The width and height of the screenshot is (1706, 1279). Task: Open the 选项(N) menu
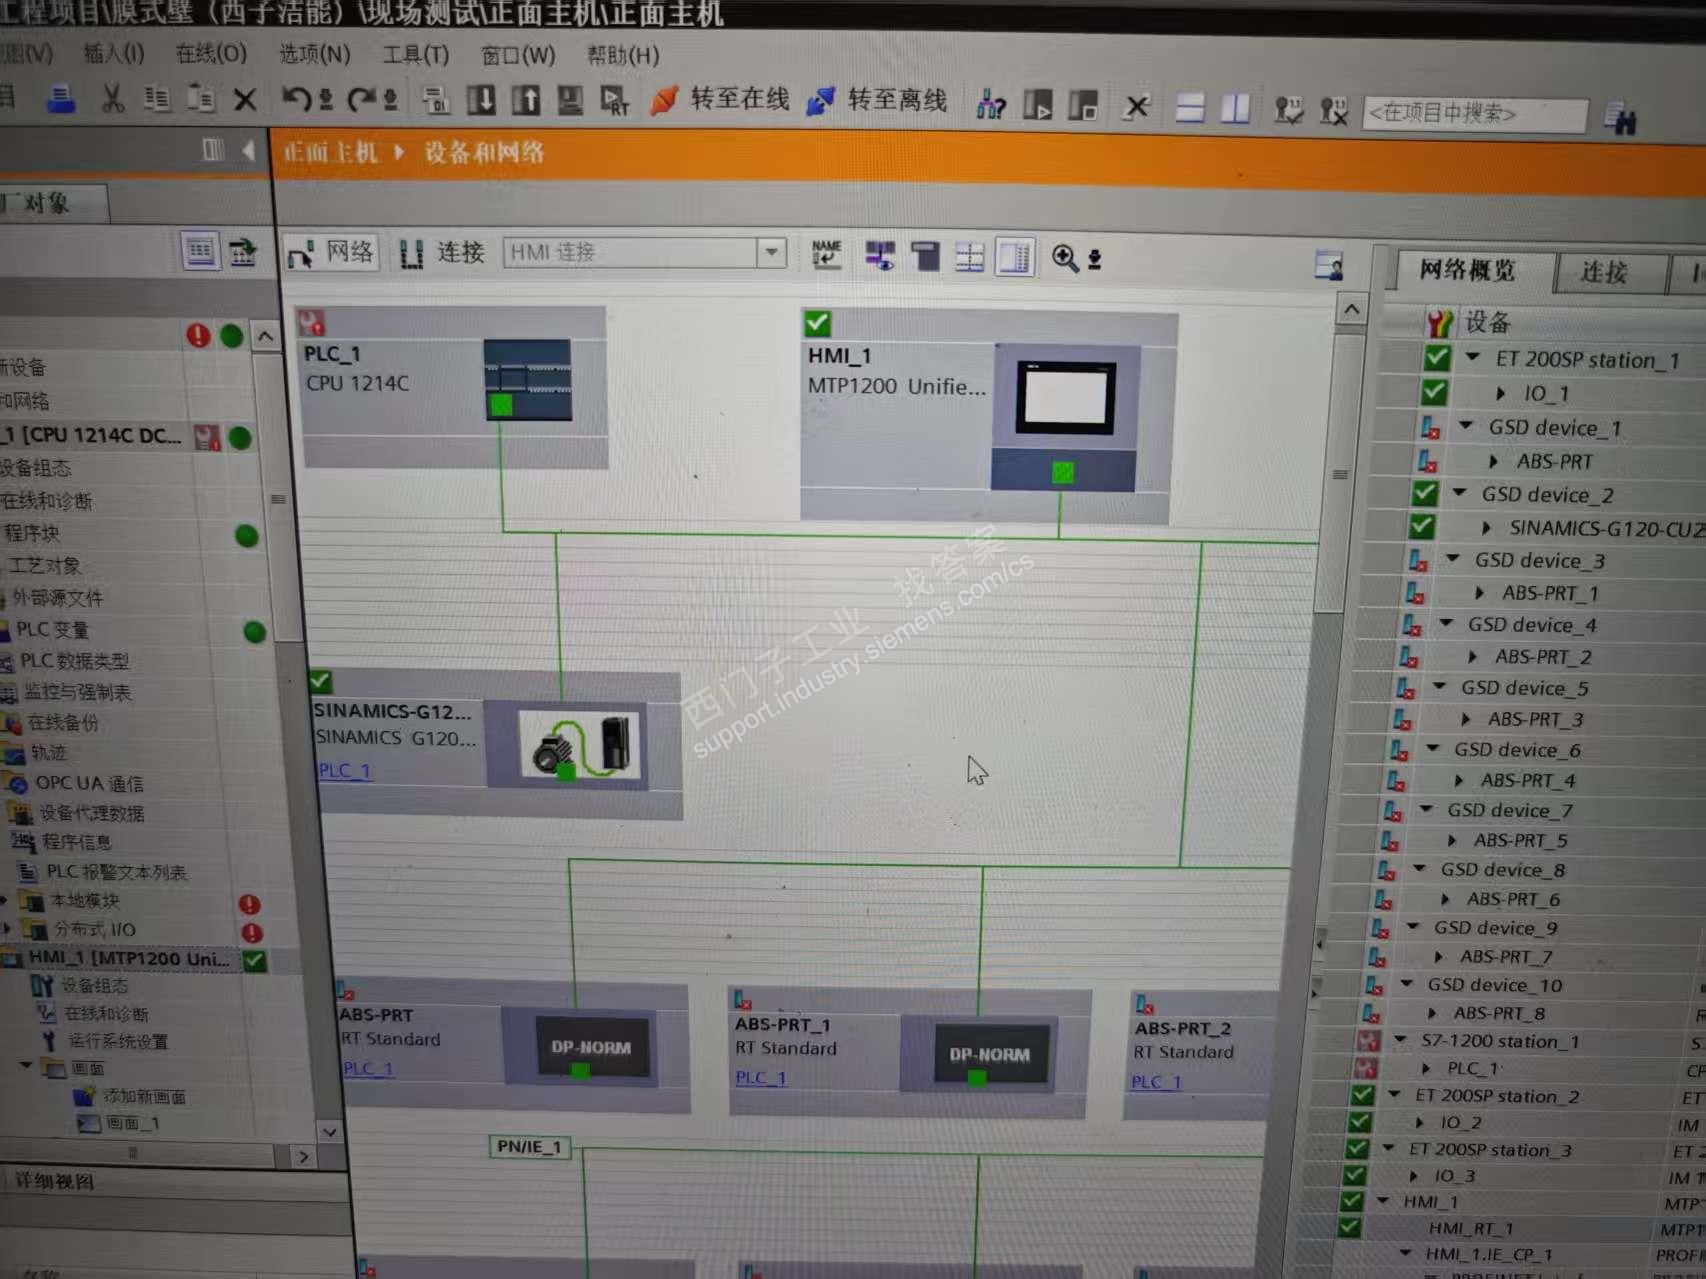tap(314, 54)
